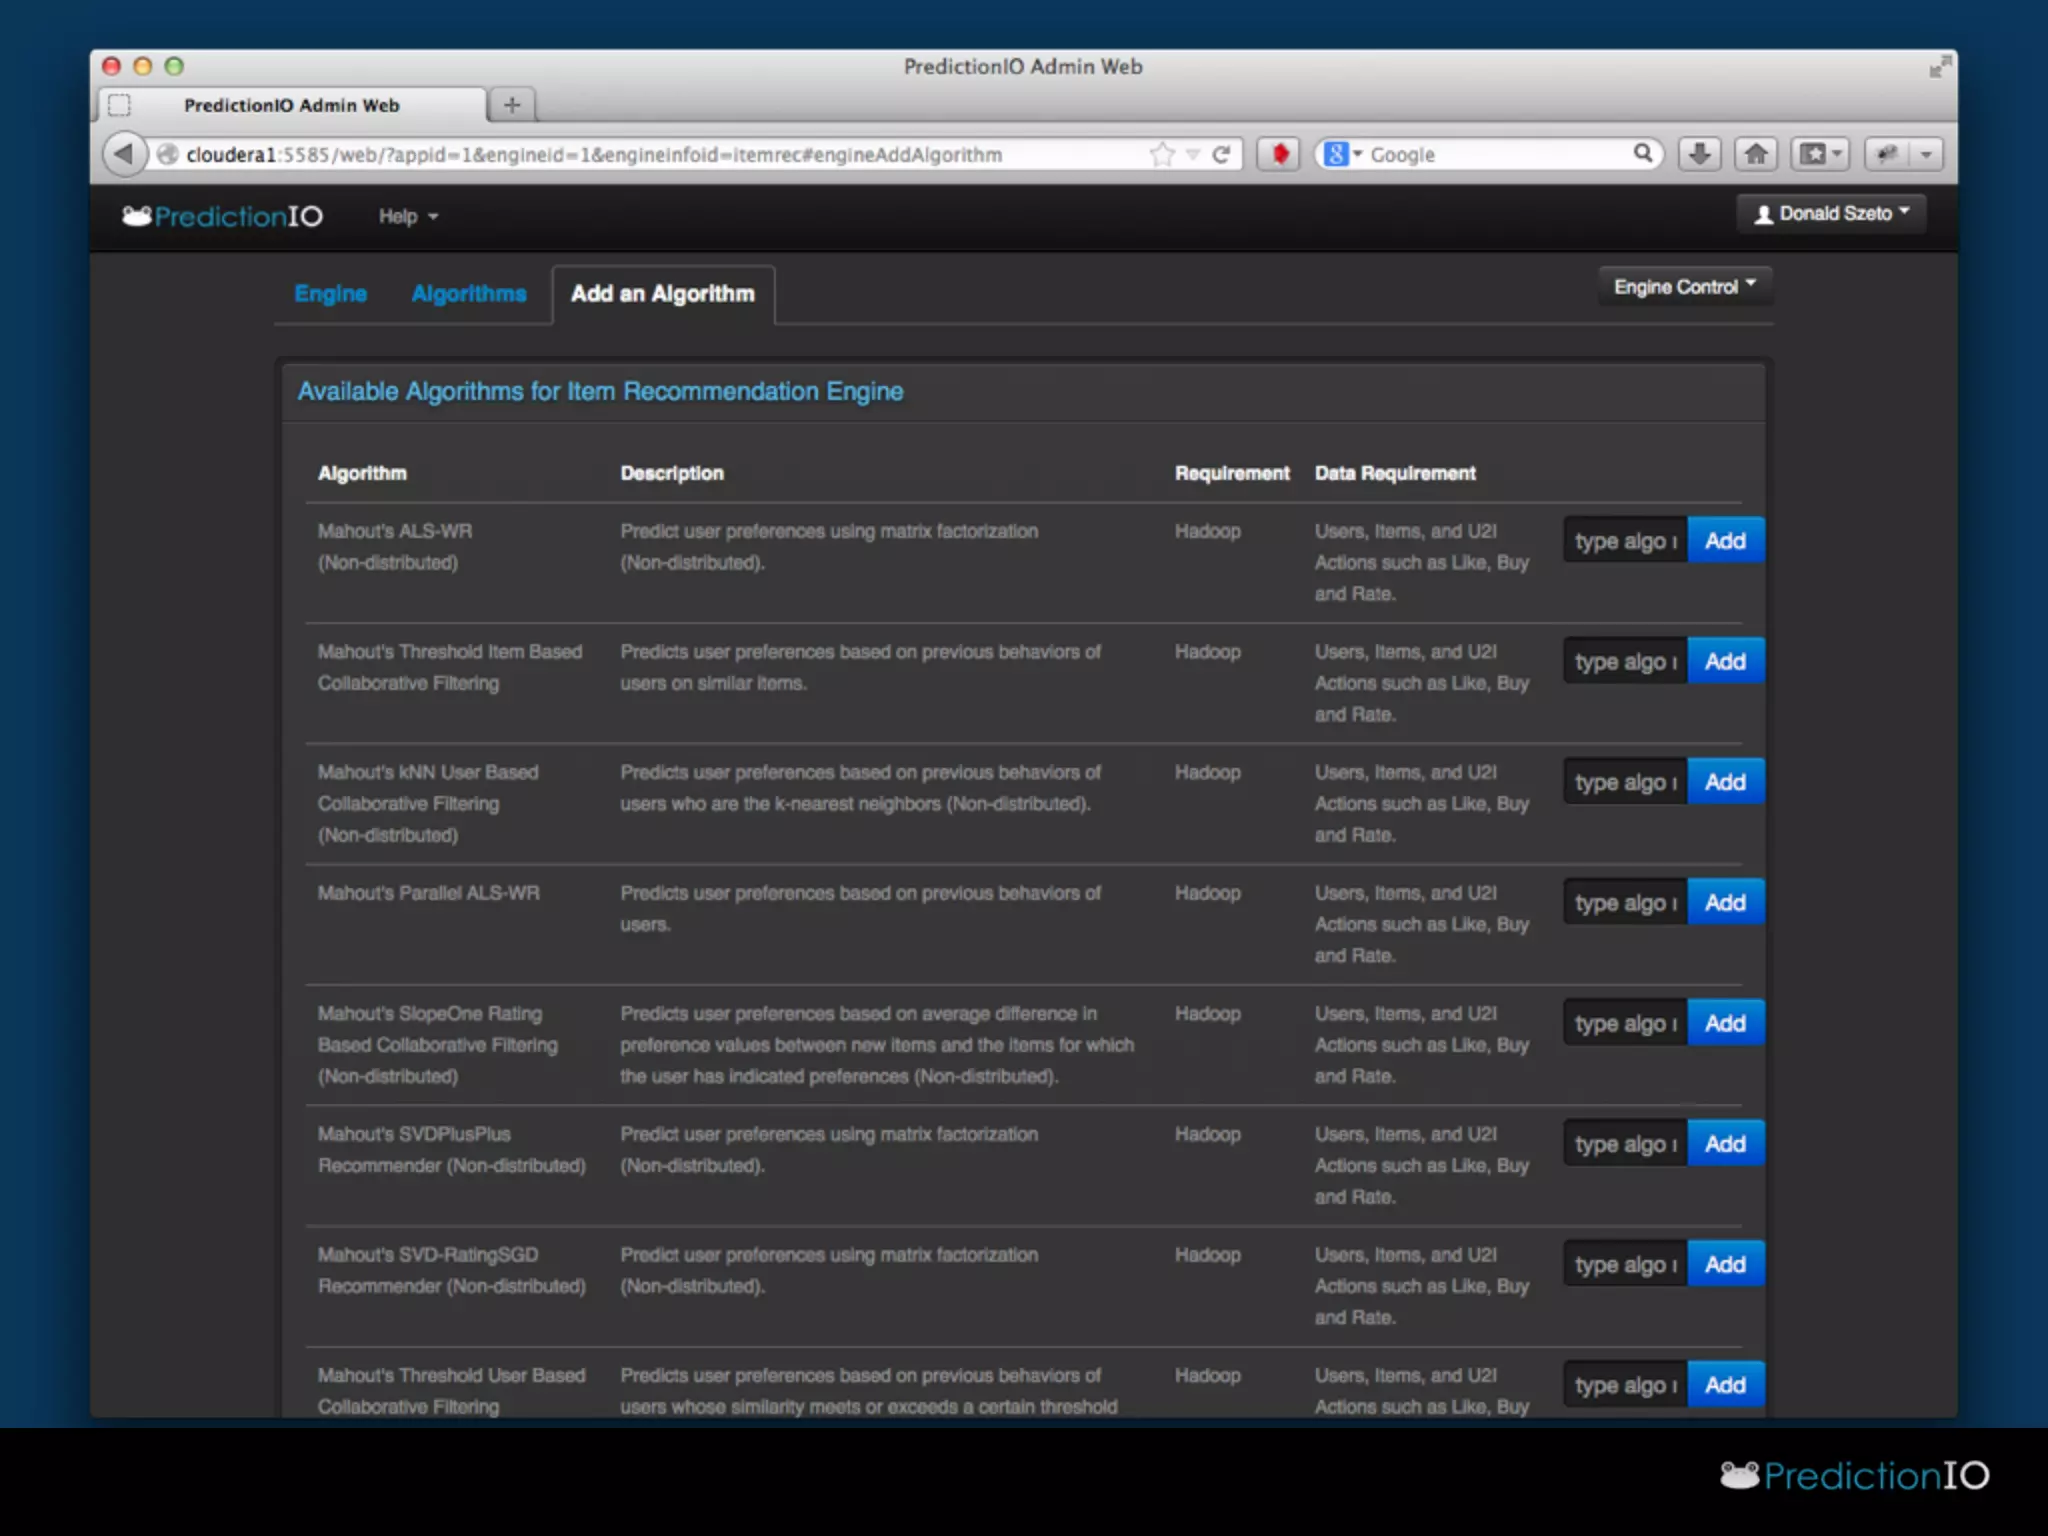Click the PredictionIO logo in navbar
Viewport: 2048px width, 1536px height.
[222, 216]
